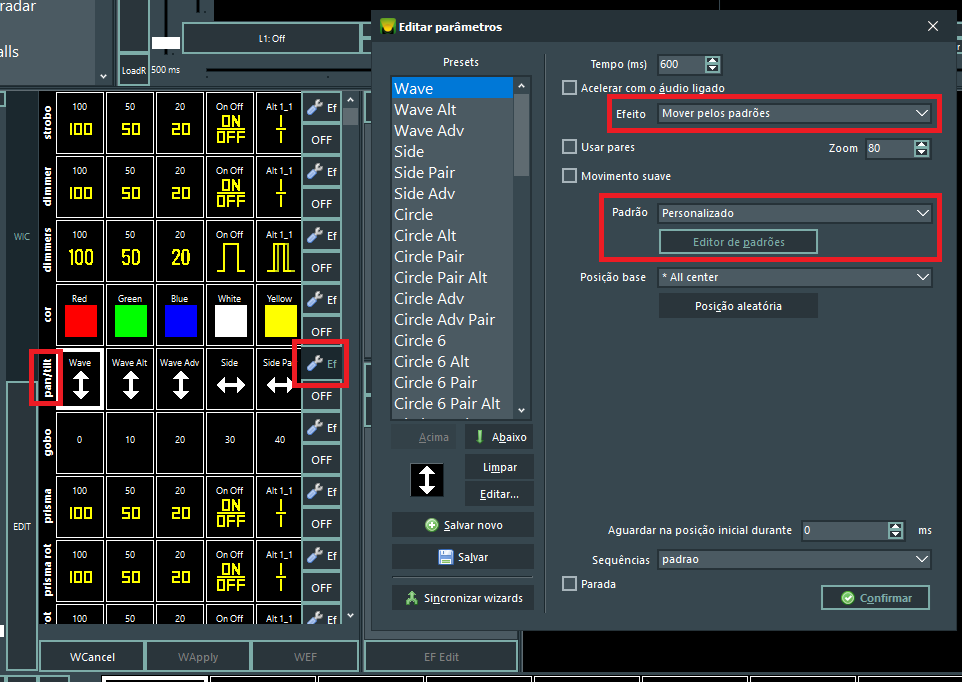
Task: Click the arrow pattern preview icon beside Limpar
Action: click(427, 479)
